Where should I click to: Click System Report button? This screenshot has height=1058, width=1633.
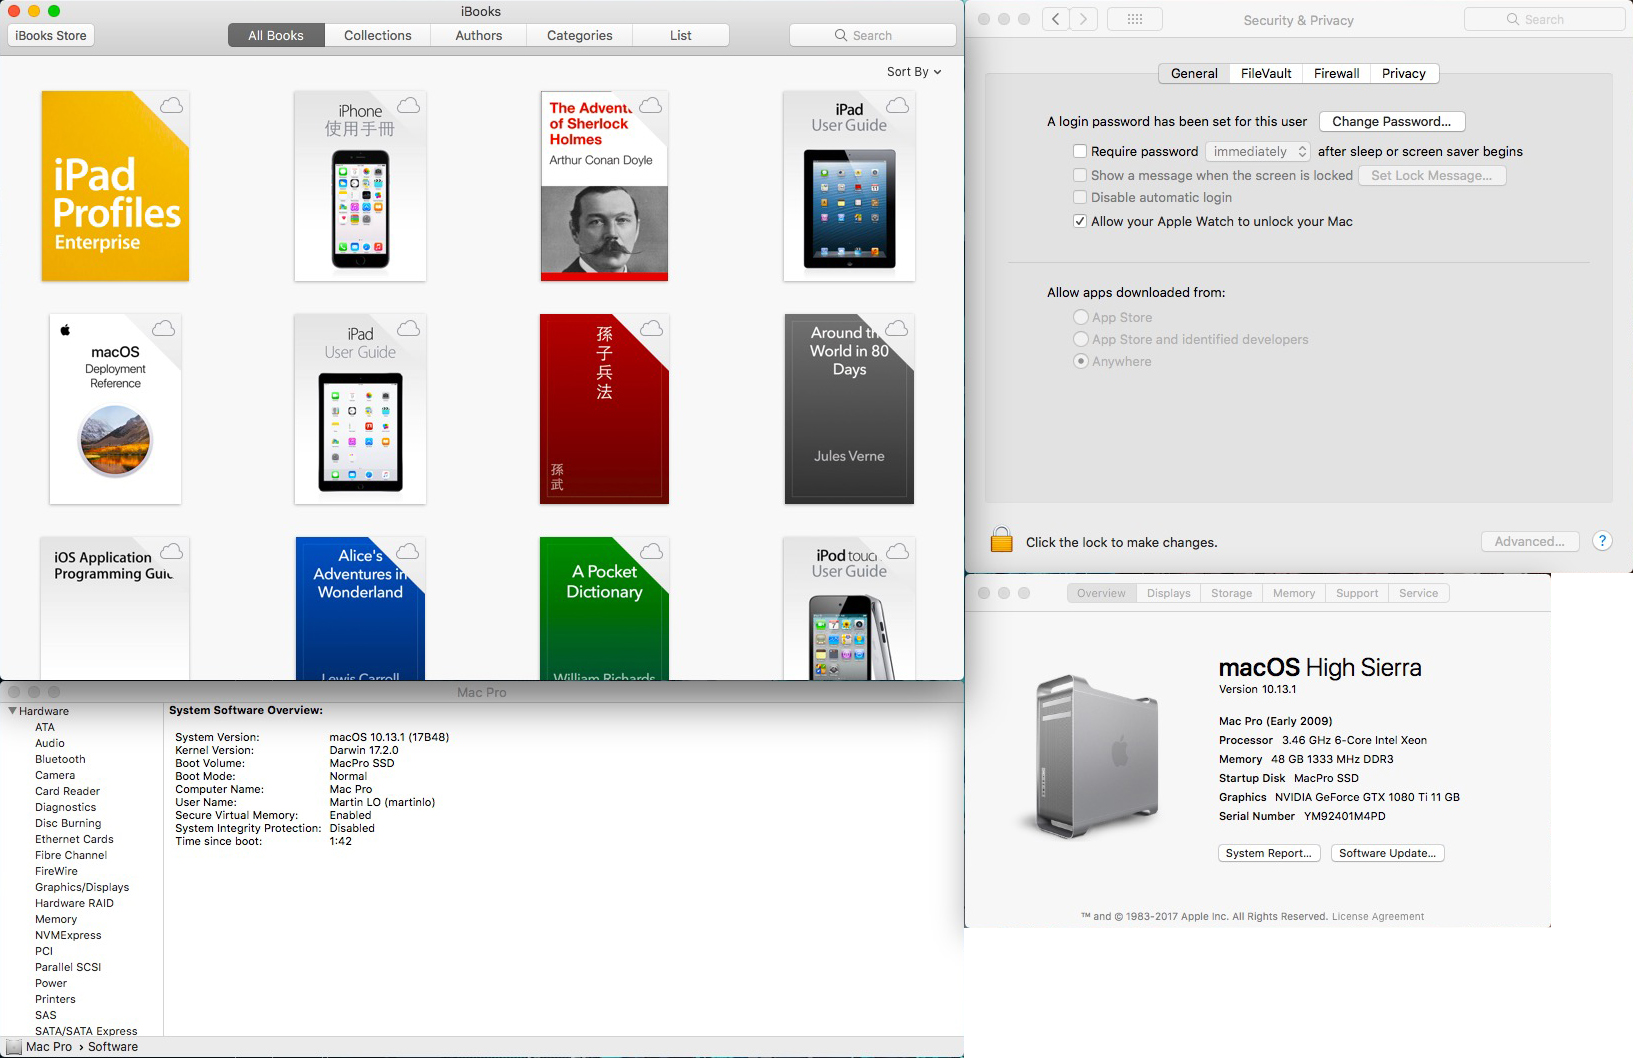[1269, 853]
